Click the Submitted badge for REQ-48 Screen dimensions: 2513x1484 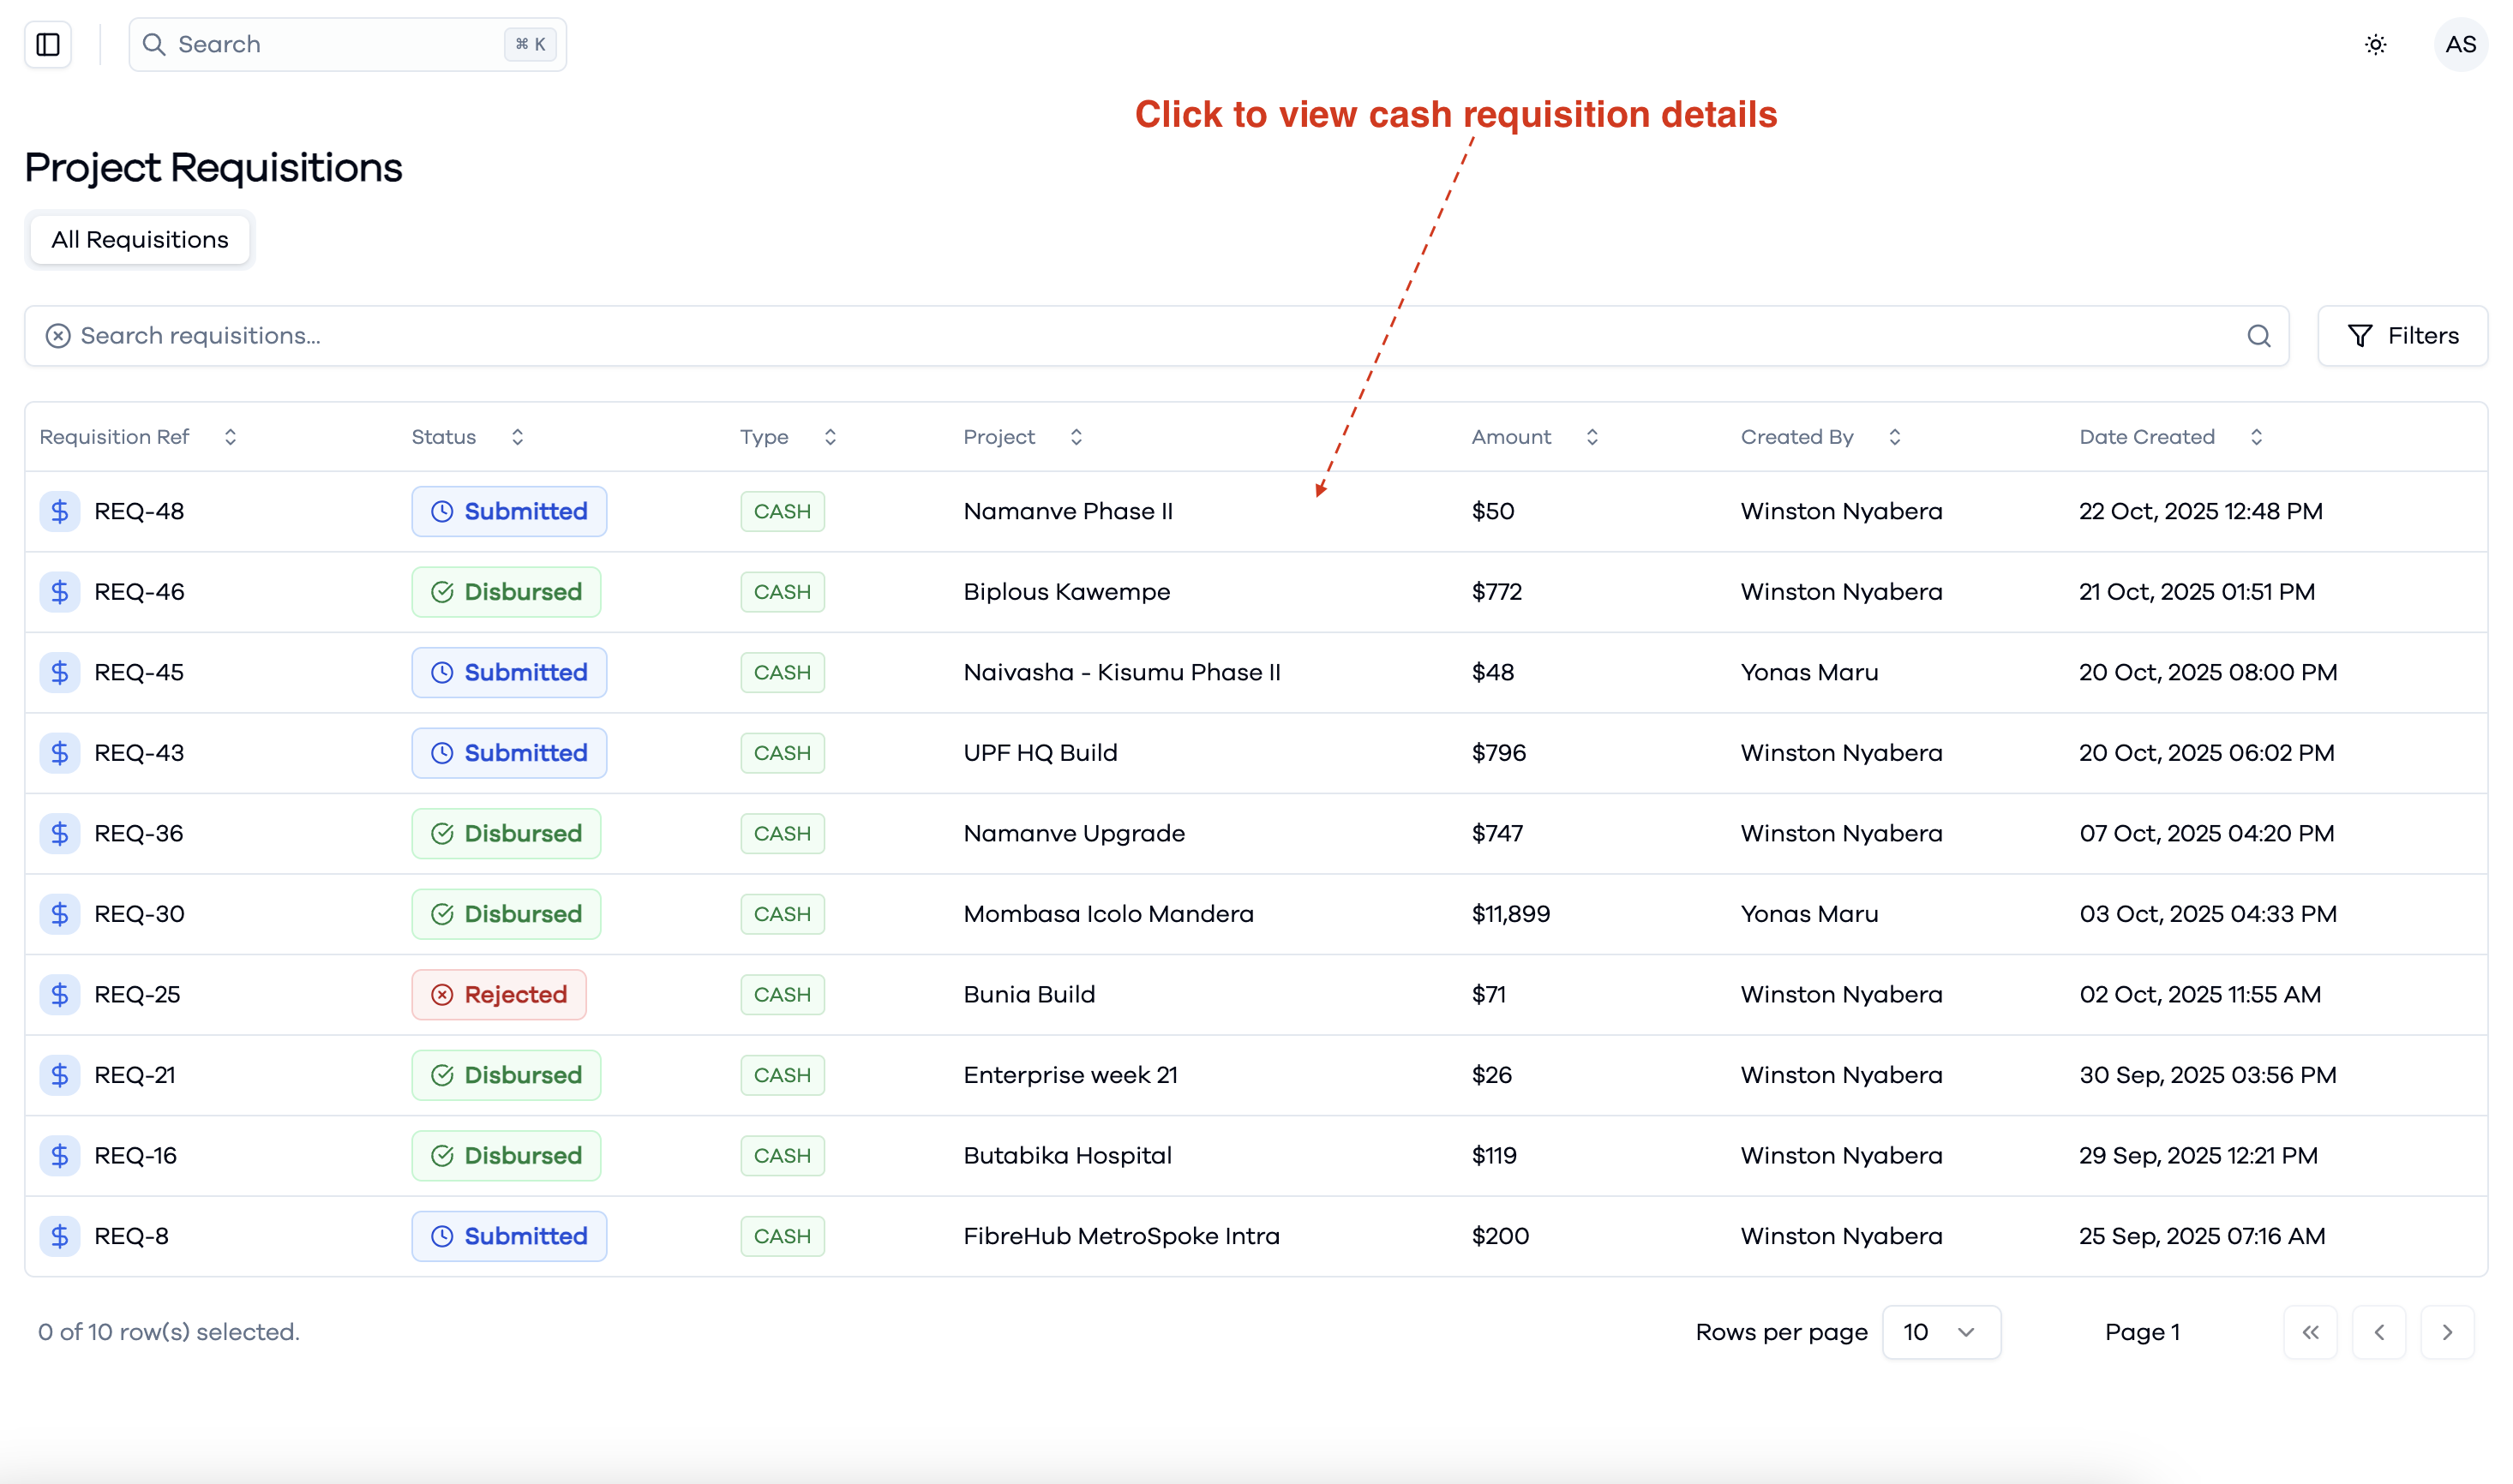[509, 511]
